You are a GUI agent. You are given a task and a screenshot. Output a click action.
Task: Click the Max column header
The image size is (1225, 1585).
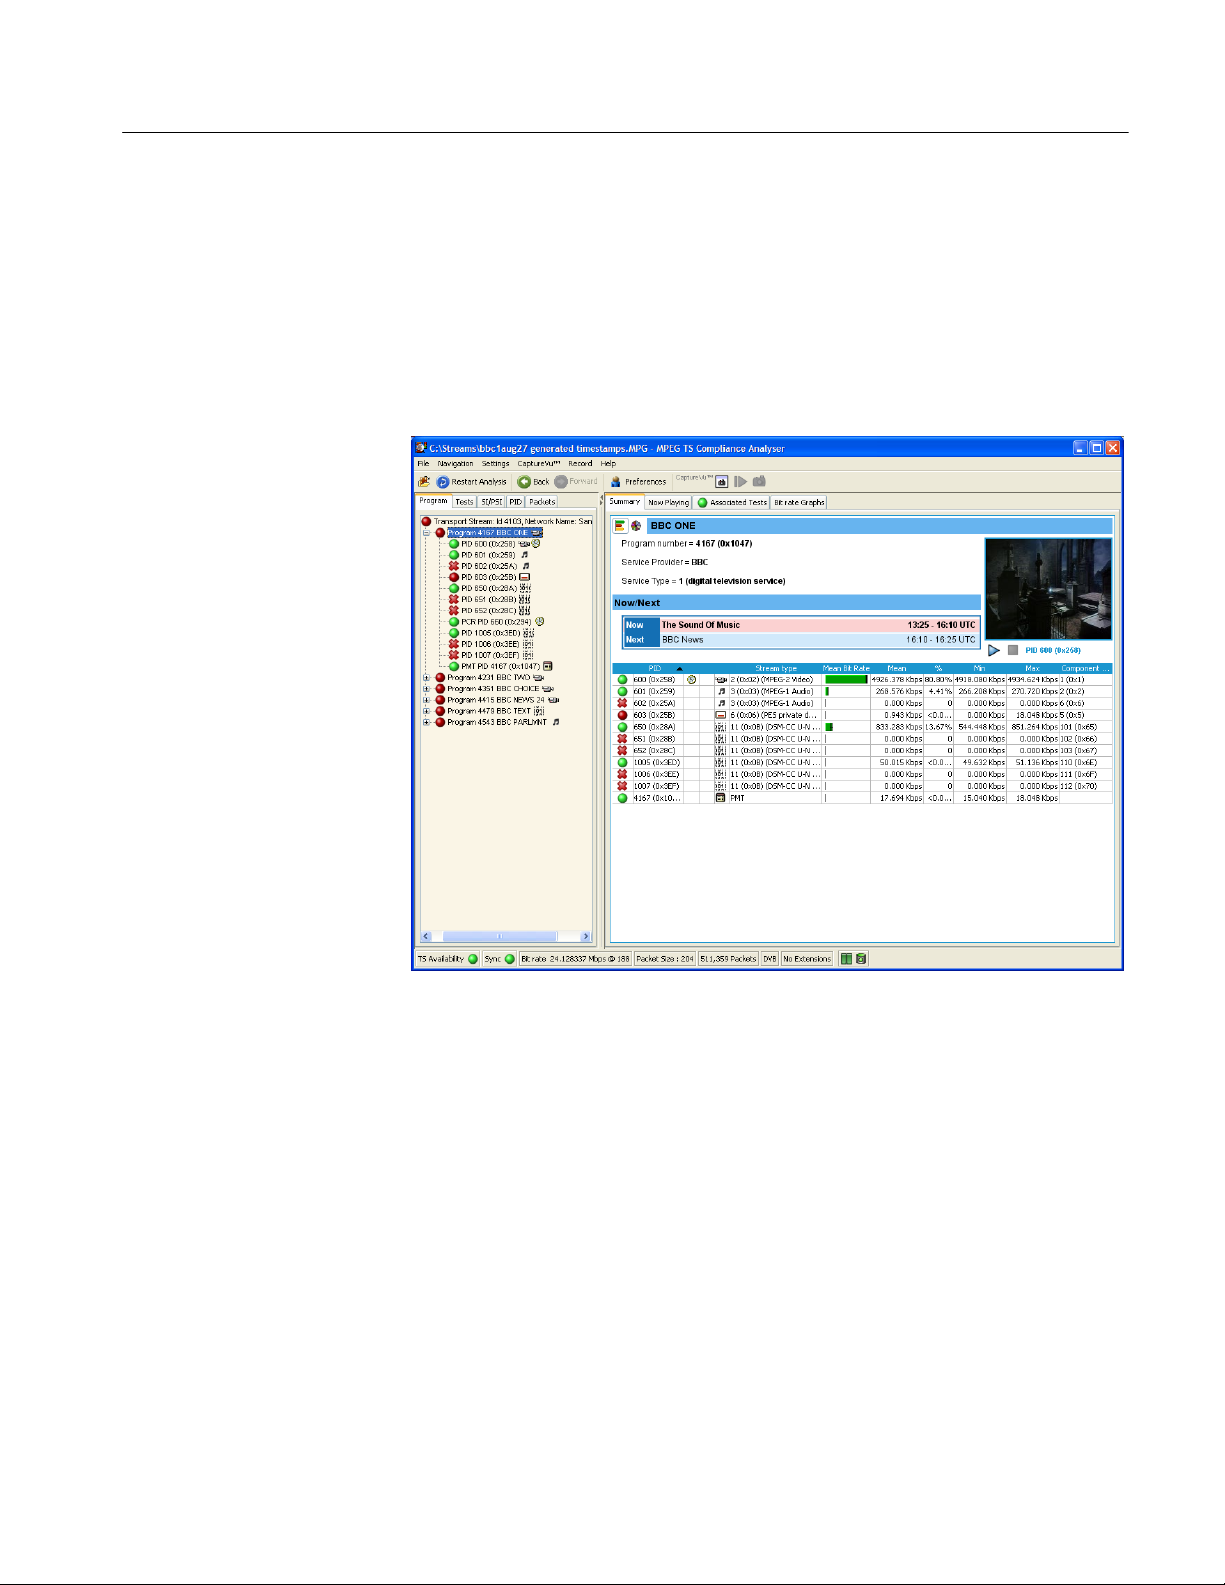(1032, 668)
